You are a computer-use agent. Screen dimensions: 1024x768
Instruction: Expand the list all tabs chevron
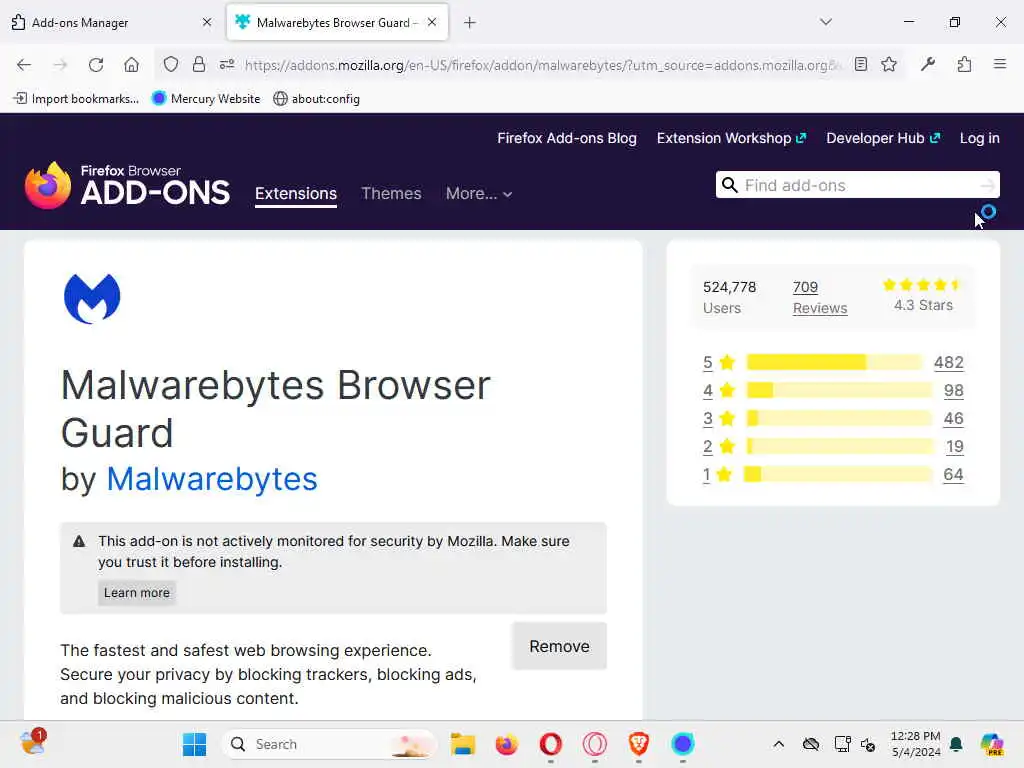coord(826,22)
